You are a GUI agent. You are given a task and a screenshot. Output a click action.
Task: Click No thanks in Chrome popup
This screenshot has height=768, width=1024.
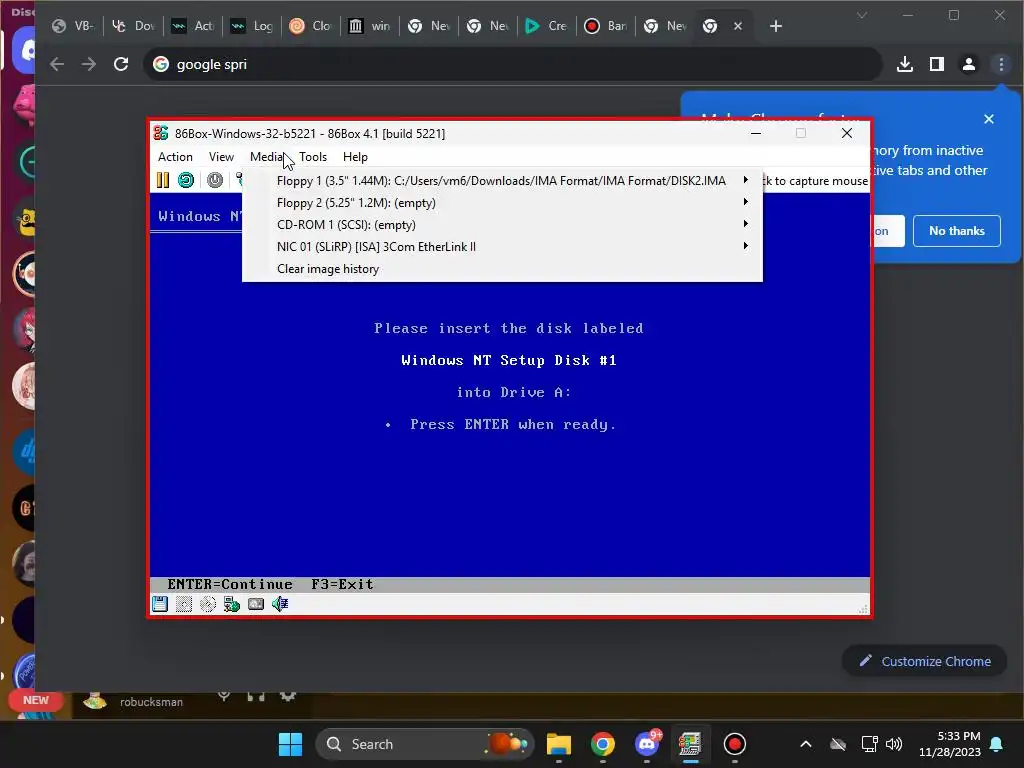tap(957, 231)
